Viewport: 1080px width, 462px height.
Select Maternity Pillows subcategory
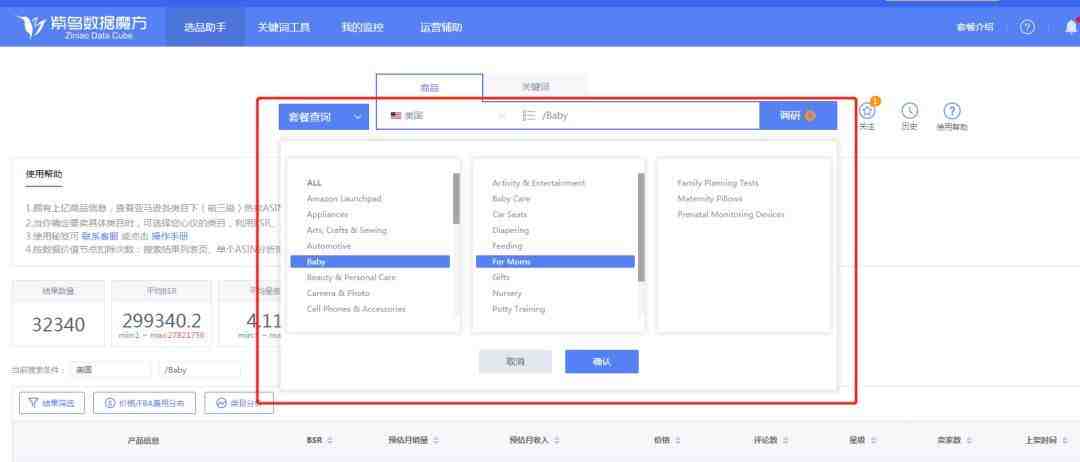(709, 199)
